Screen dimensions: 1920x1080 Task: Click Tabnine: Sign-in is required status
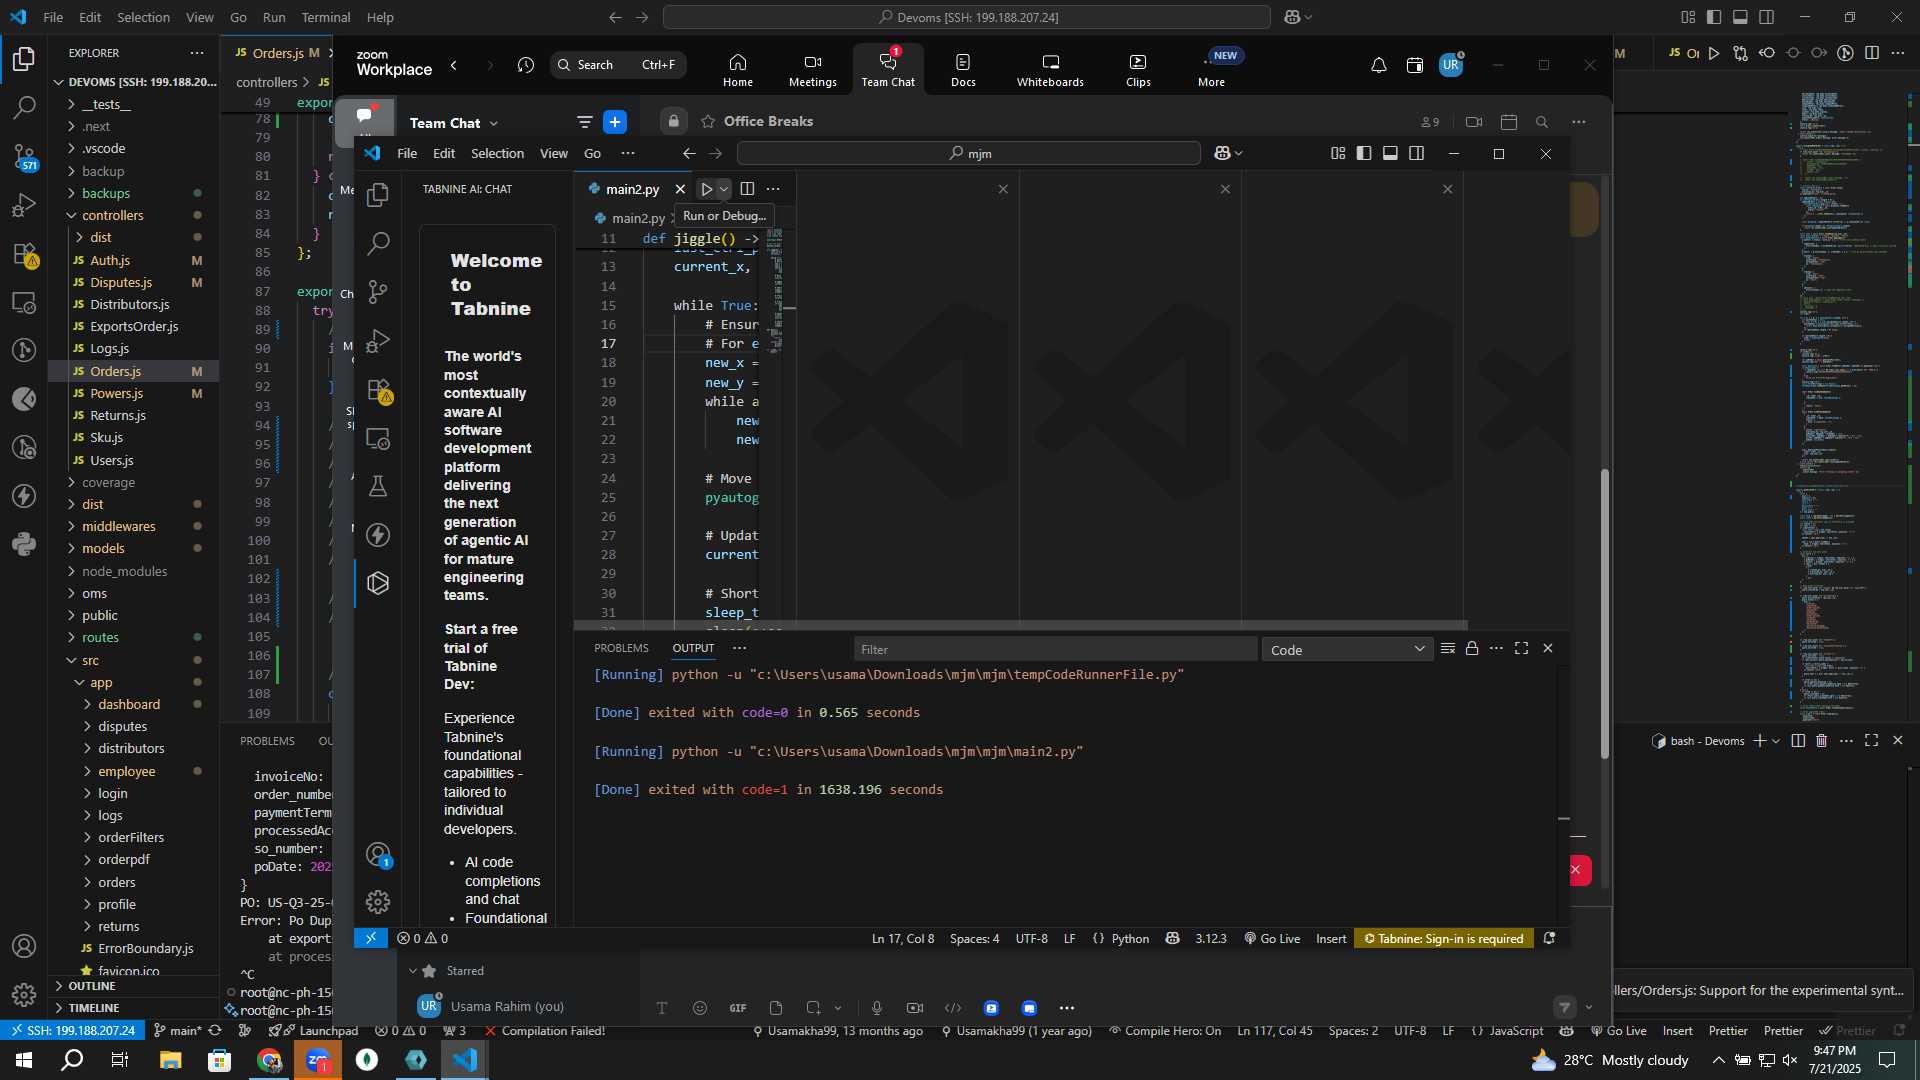click(1444, 939)
